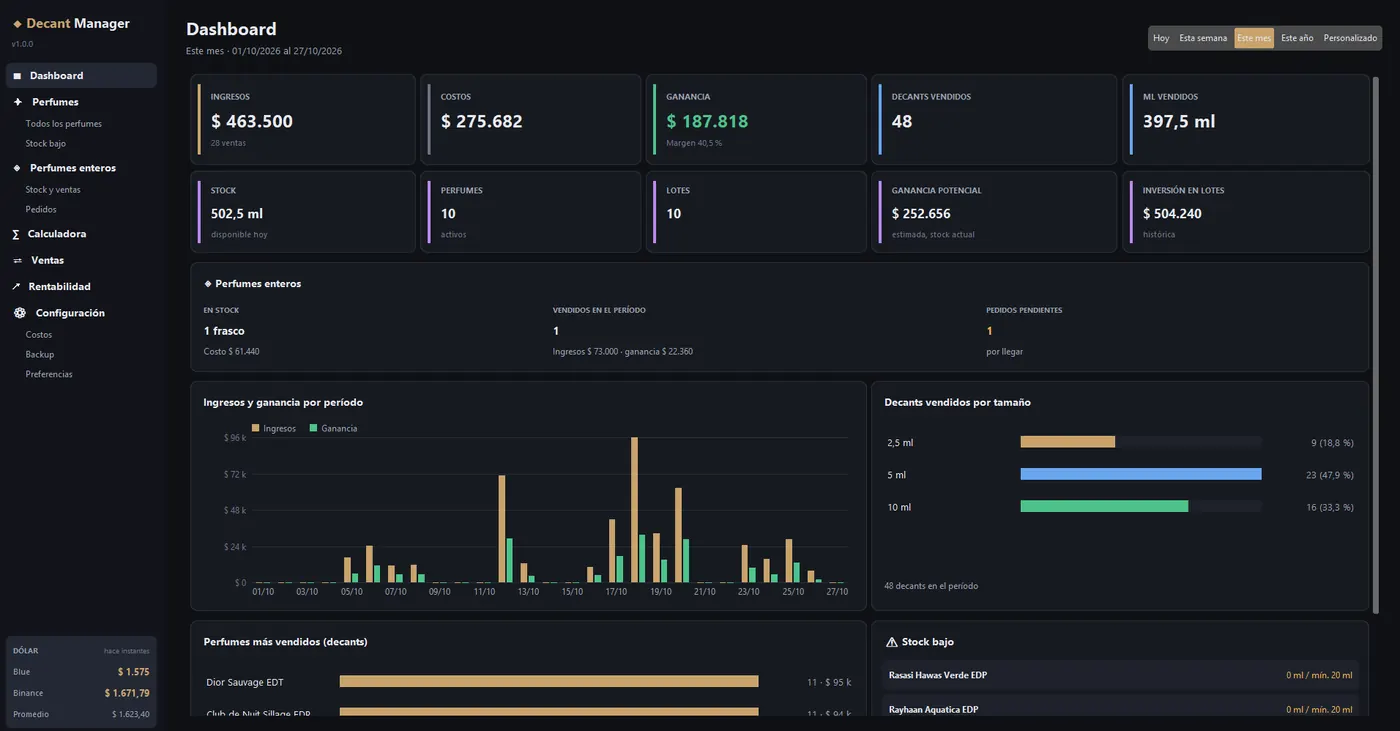Click the Perfumes 10 activos card

tap(531, 212)
